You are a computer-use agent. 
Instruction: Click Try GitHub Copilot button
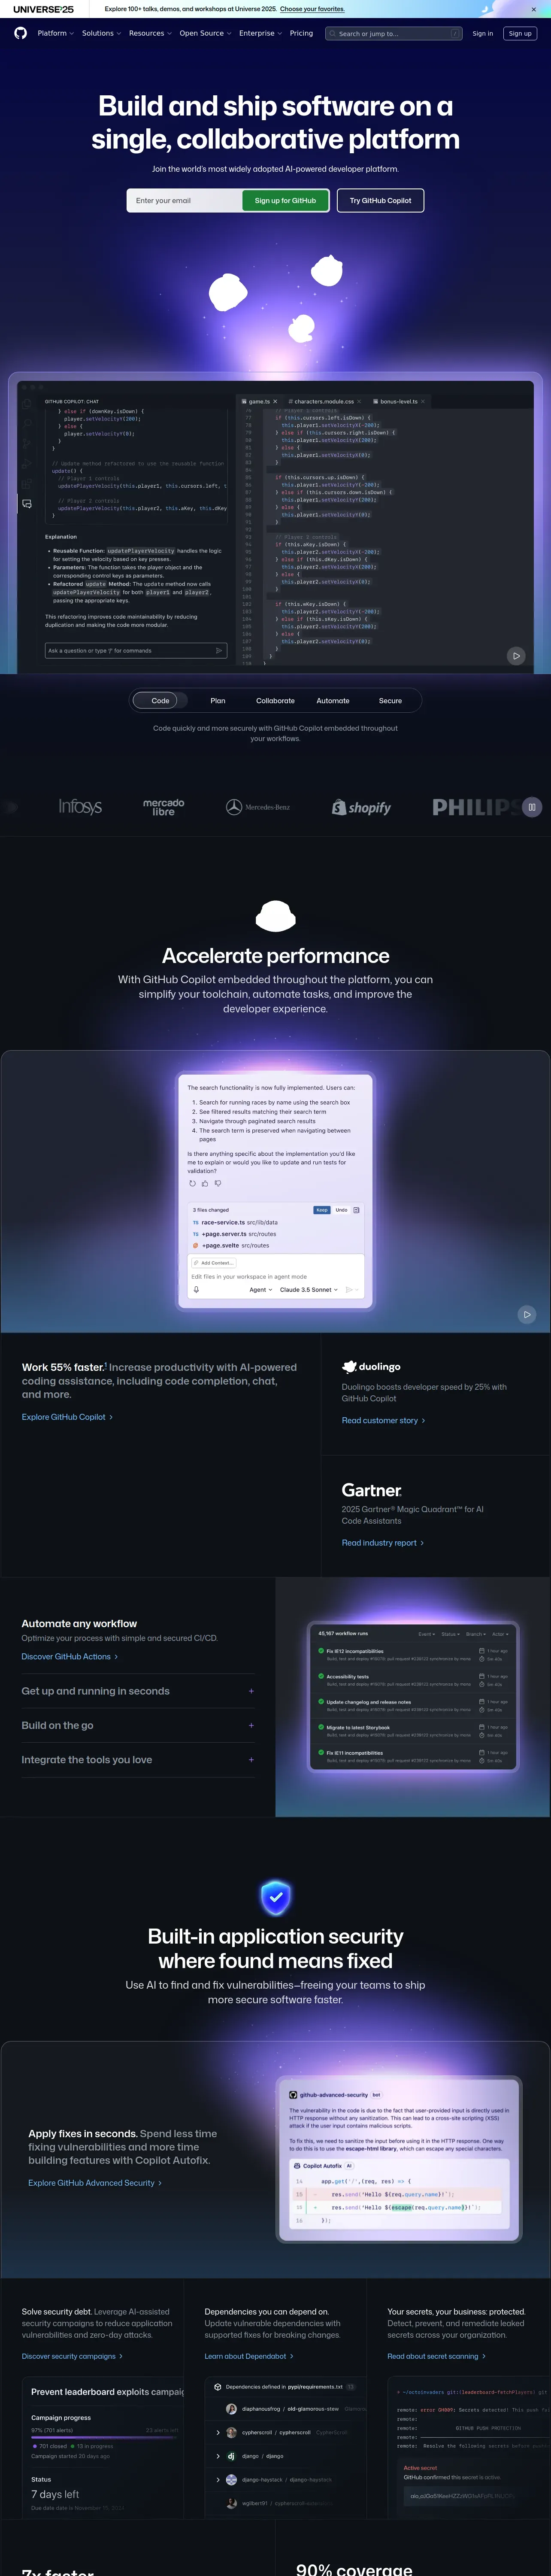tap(380, 200)
